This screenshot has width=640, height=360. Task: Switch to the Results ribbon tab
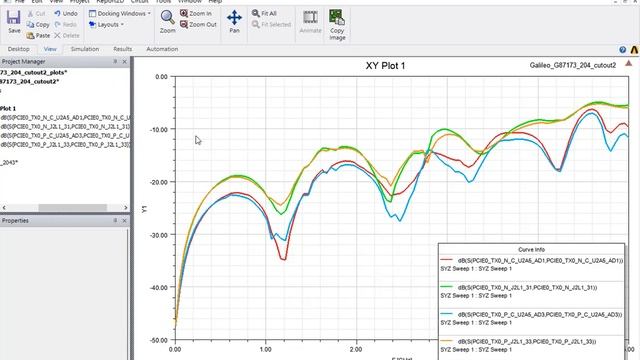point(122,49)
